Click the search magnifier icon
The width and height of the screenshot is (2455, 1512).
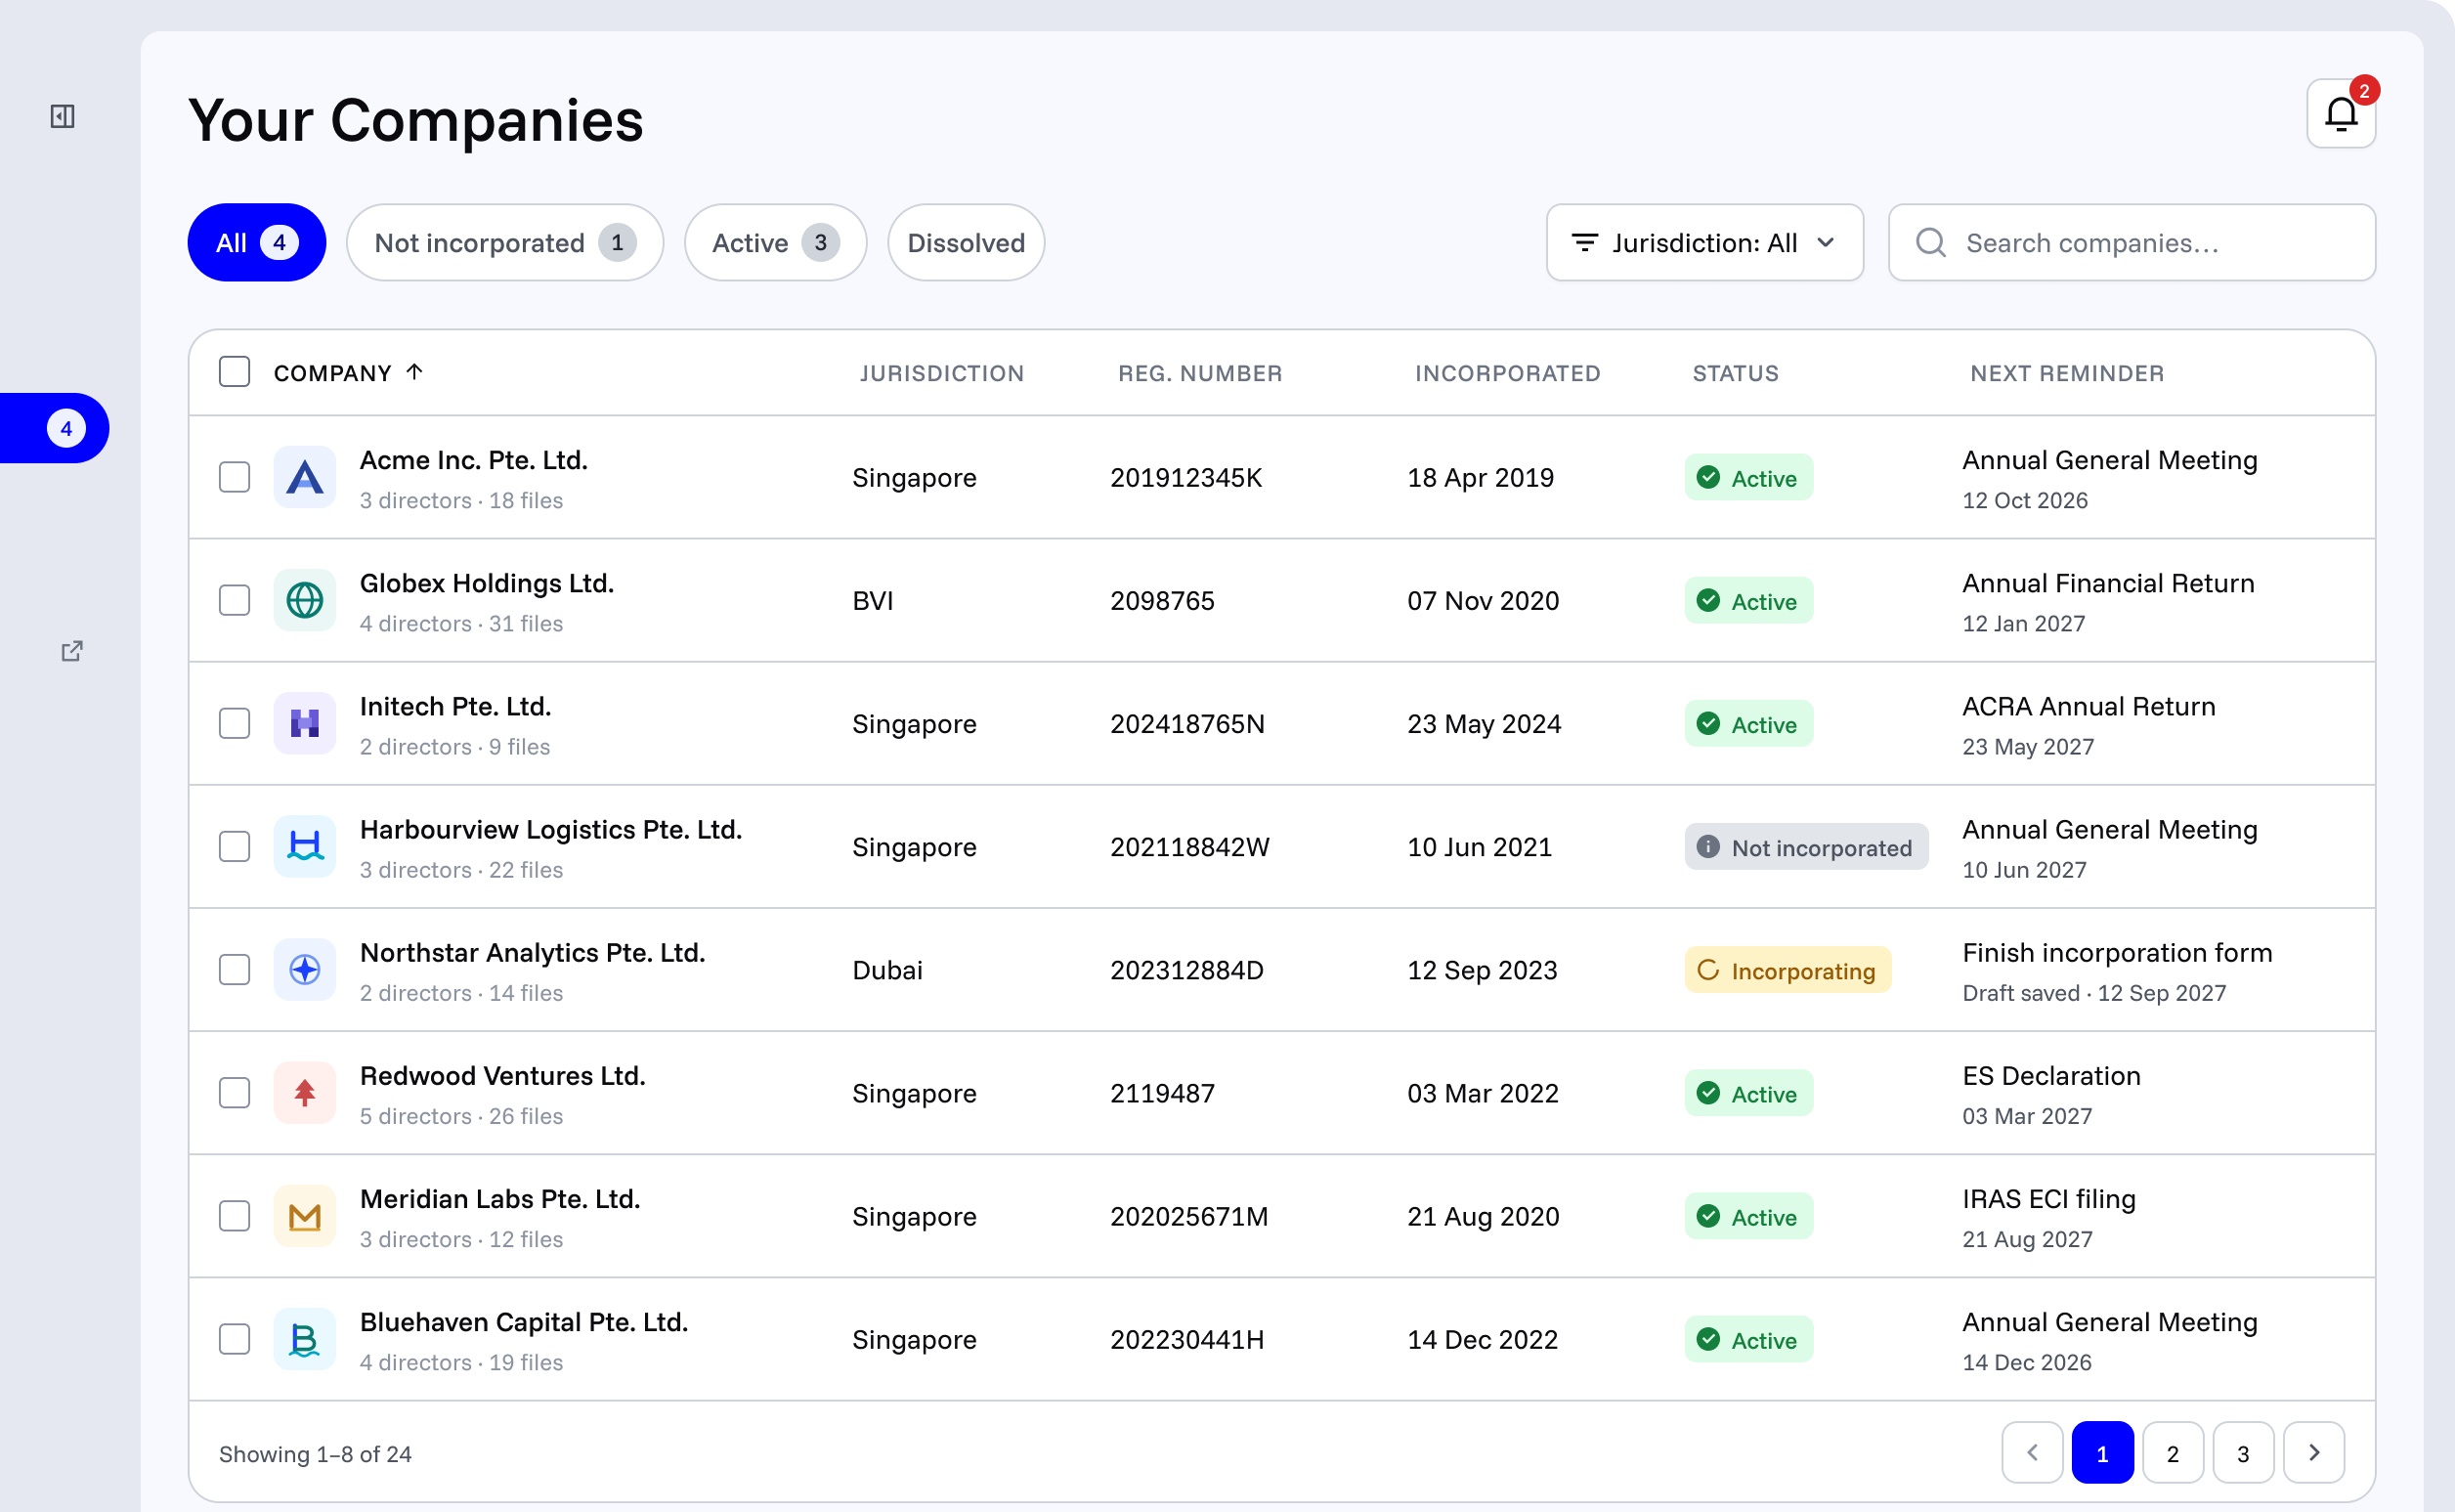tap(1930, 243)
